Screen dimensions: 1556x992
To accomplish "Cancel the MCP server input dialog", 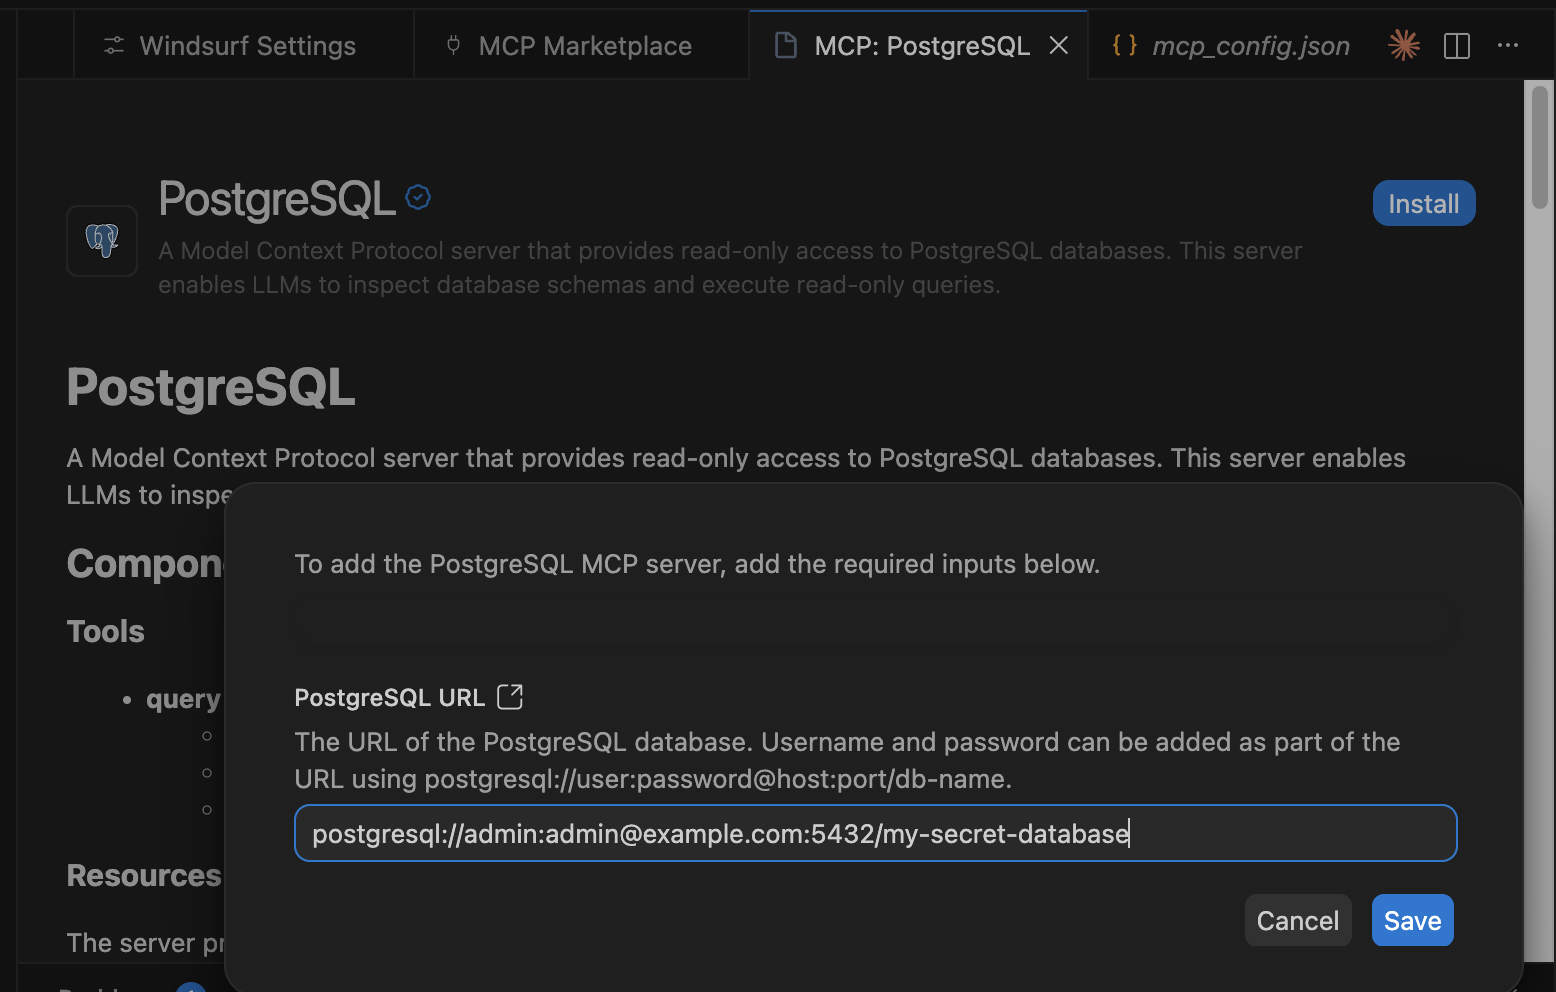I will coord(1297,920).
